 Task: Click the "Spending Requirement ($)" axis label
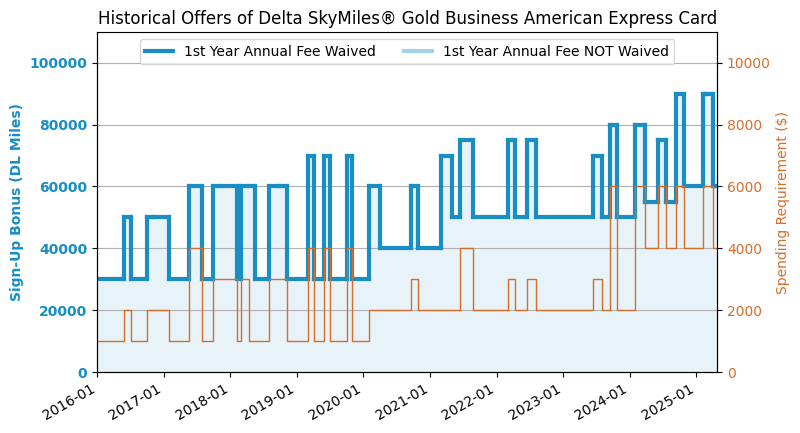pos(782,202)
